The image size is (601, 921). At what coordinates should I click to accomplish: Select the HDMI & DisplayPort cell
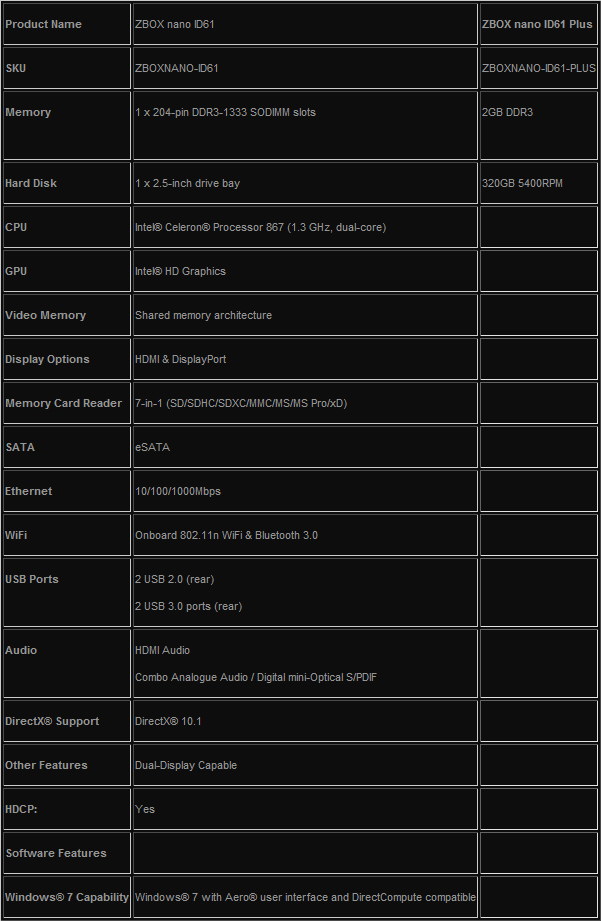[305, 359]
